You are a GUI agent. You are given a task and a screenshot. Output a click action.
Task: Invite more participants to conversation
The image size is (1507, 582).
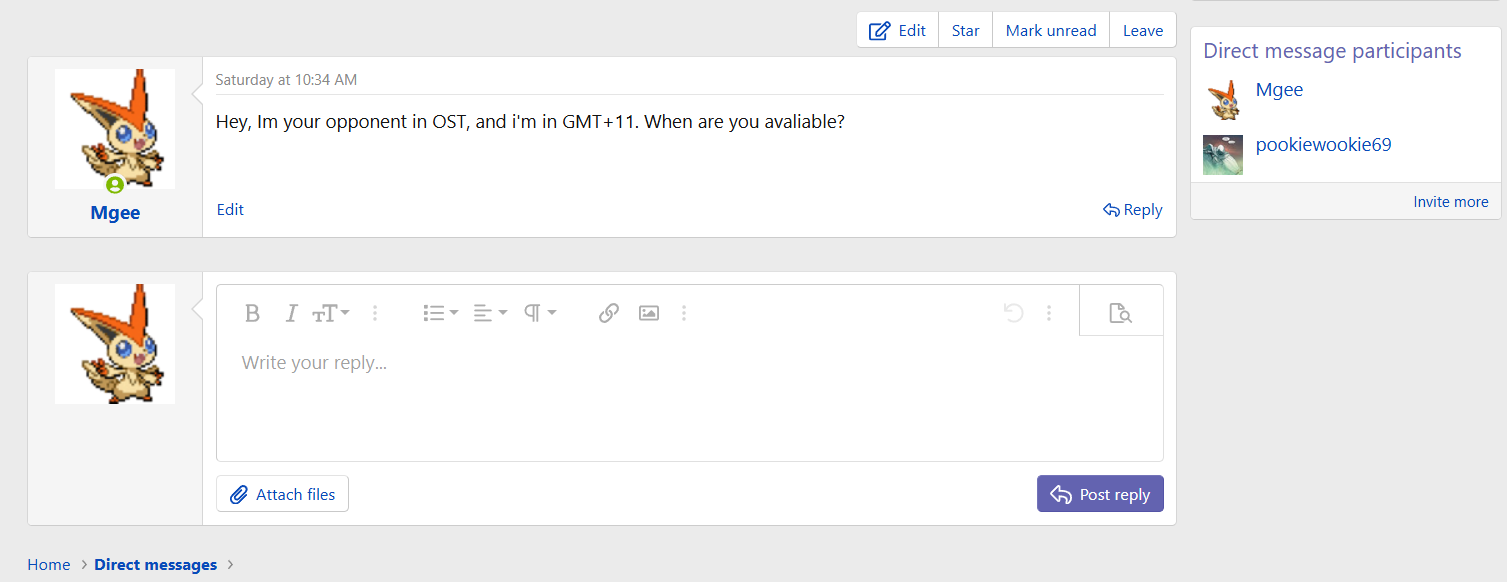tap(1450, 202)
